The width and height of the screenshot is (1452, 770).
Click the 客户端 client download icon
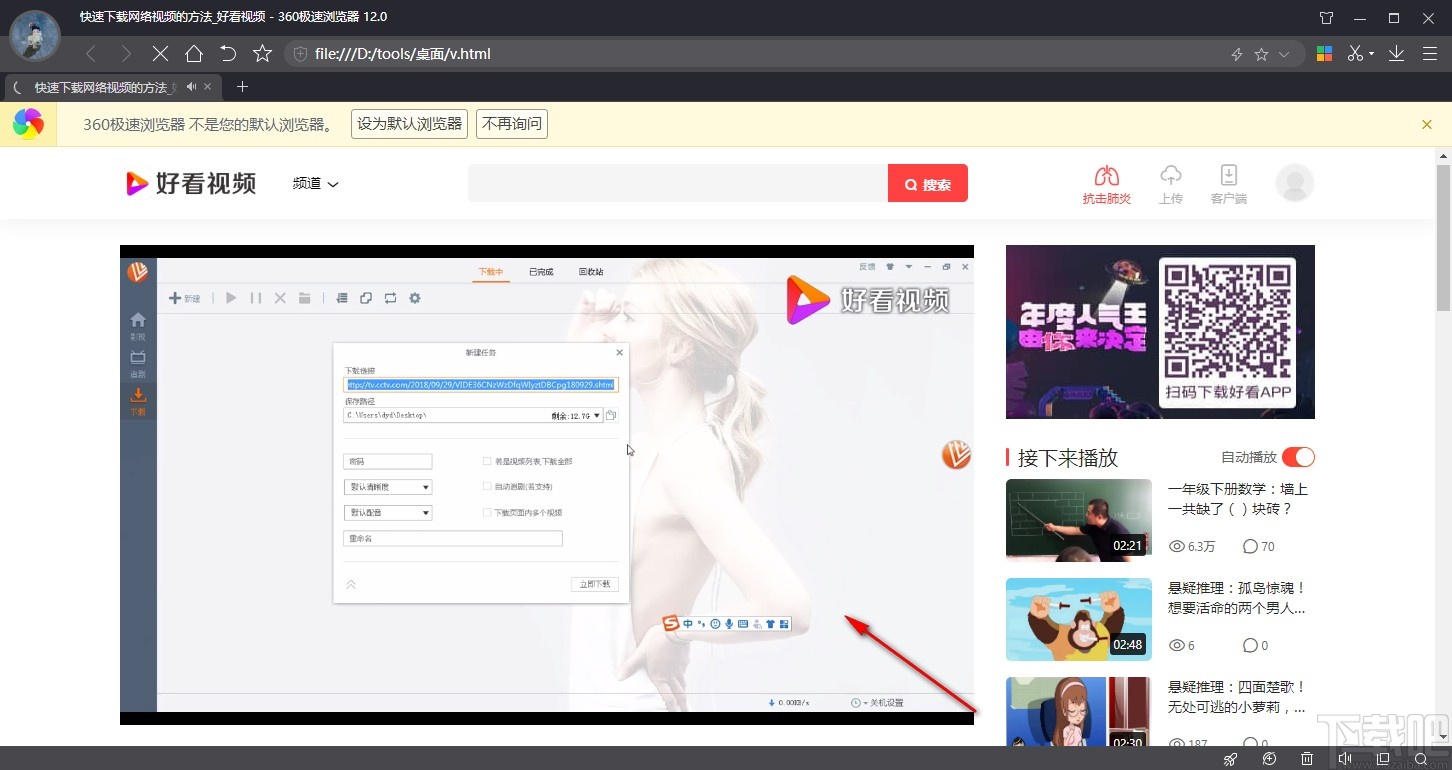[x=1229, y=185]
